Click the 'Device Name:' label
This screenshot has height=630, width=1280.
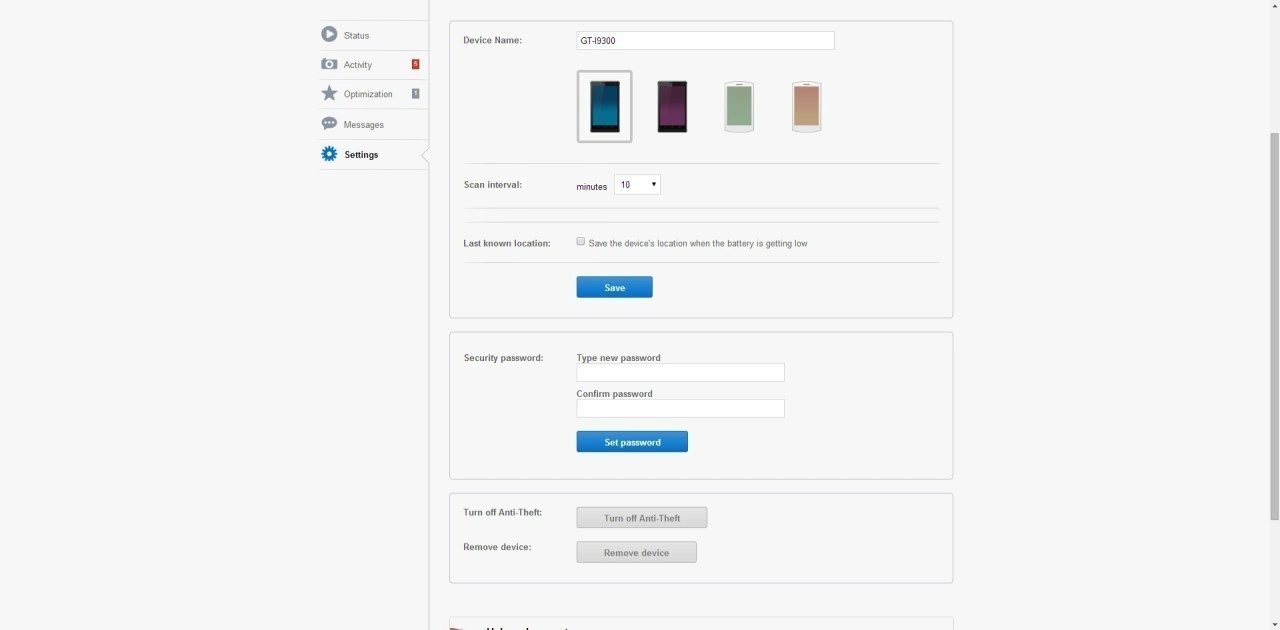(492, 40)
